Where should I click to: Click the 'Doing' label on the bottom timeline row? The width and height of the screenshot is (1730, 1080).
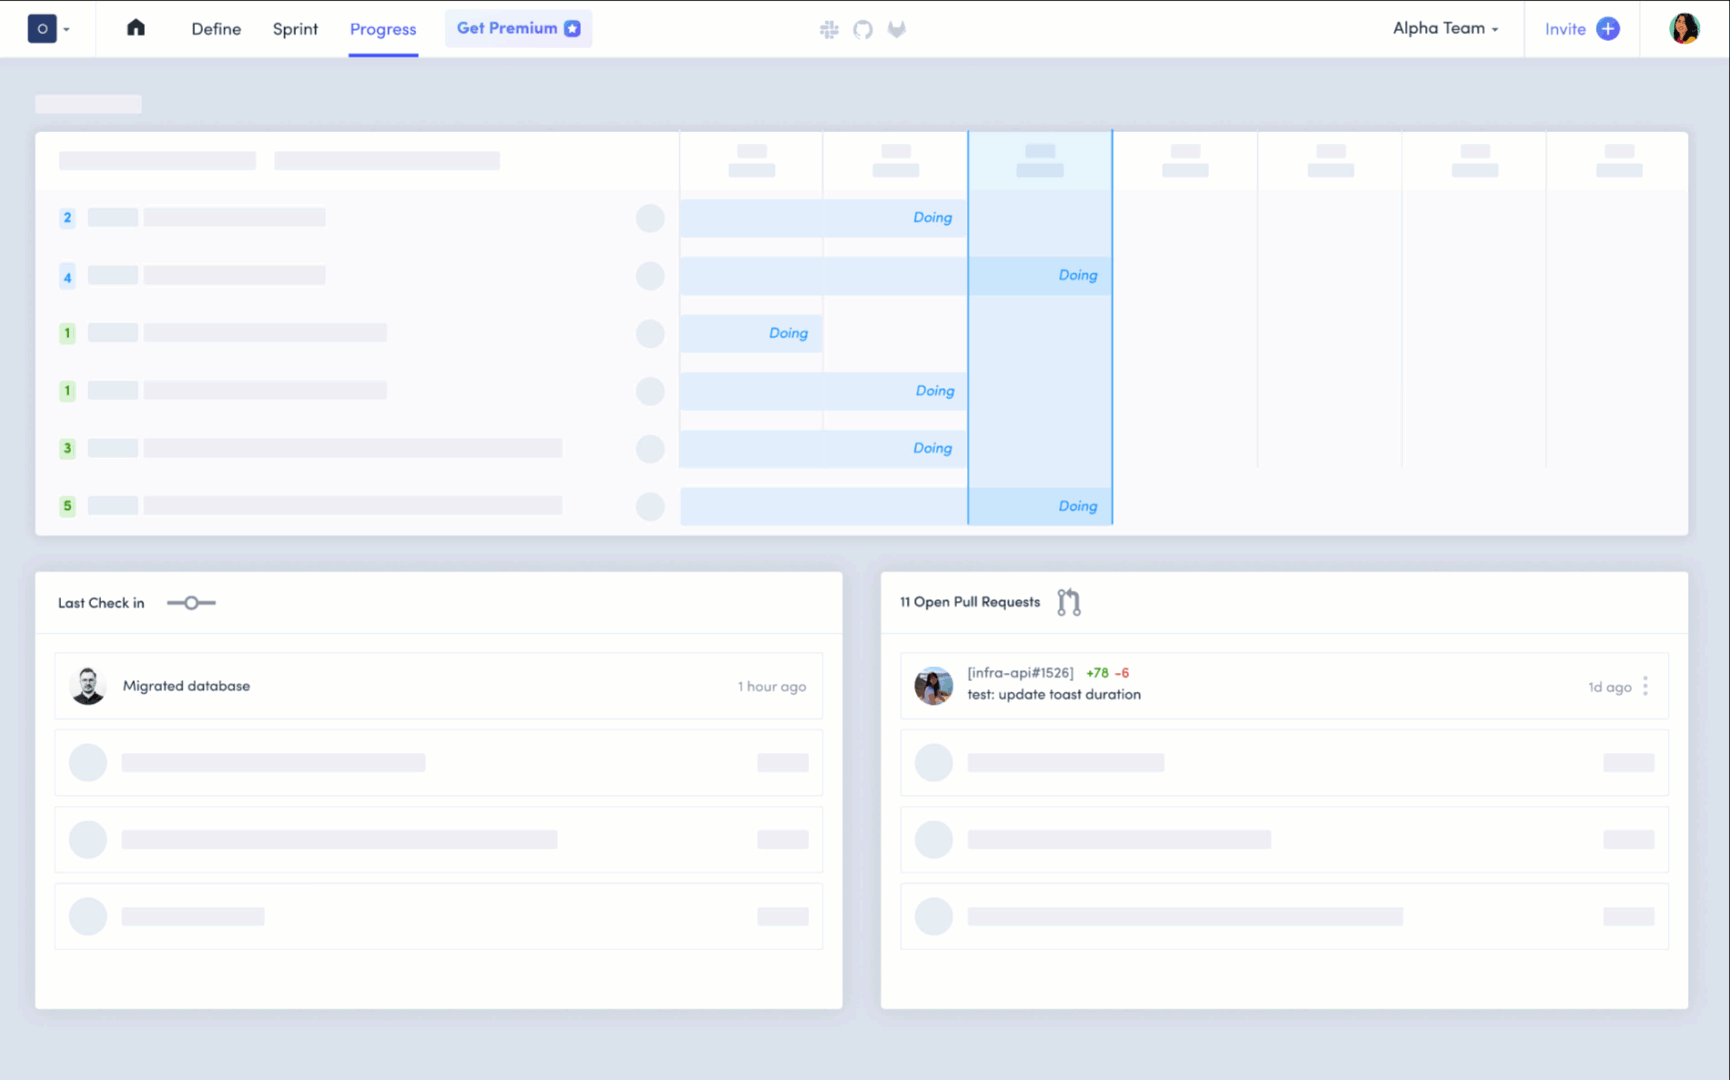click(1077, 506)
